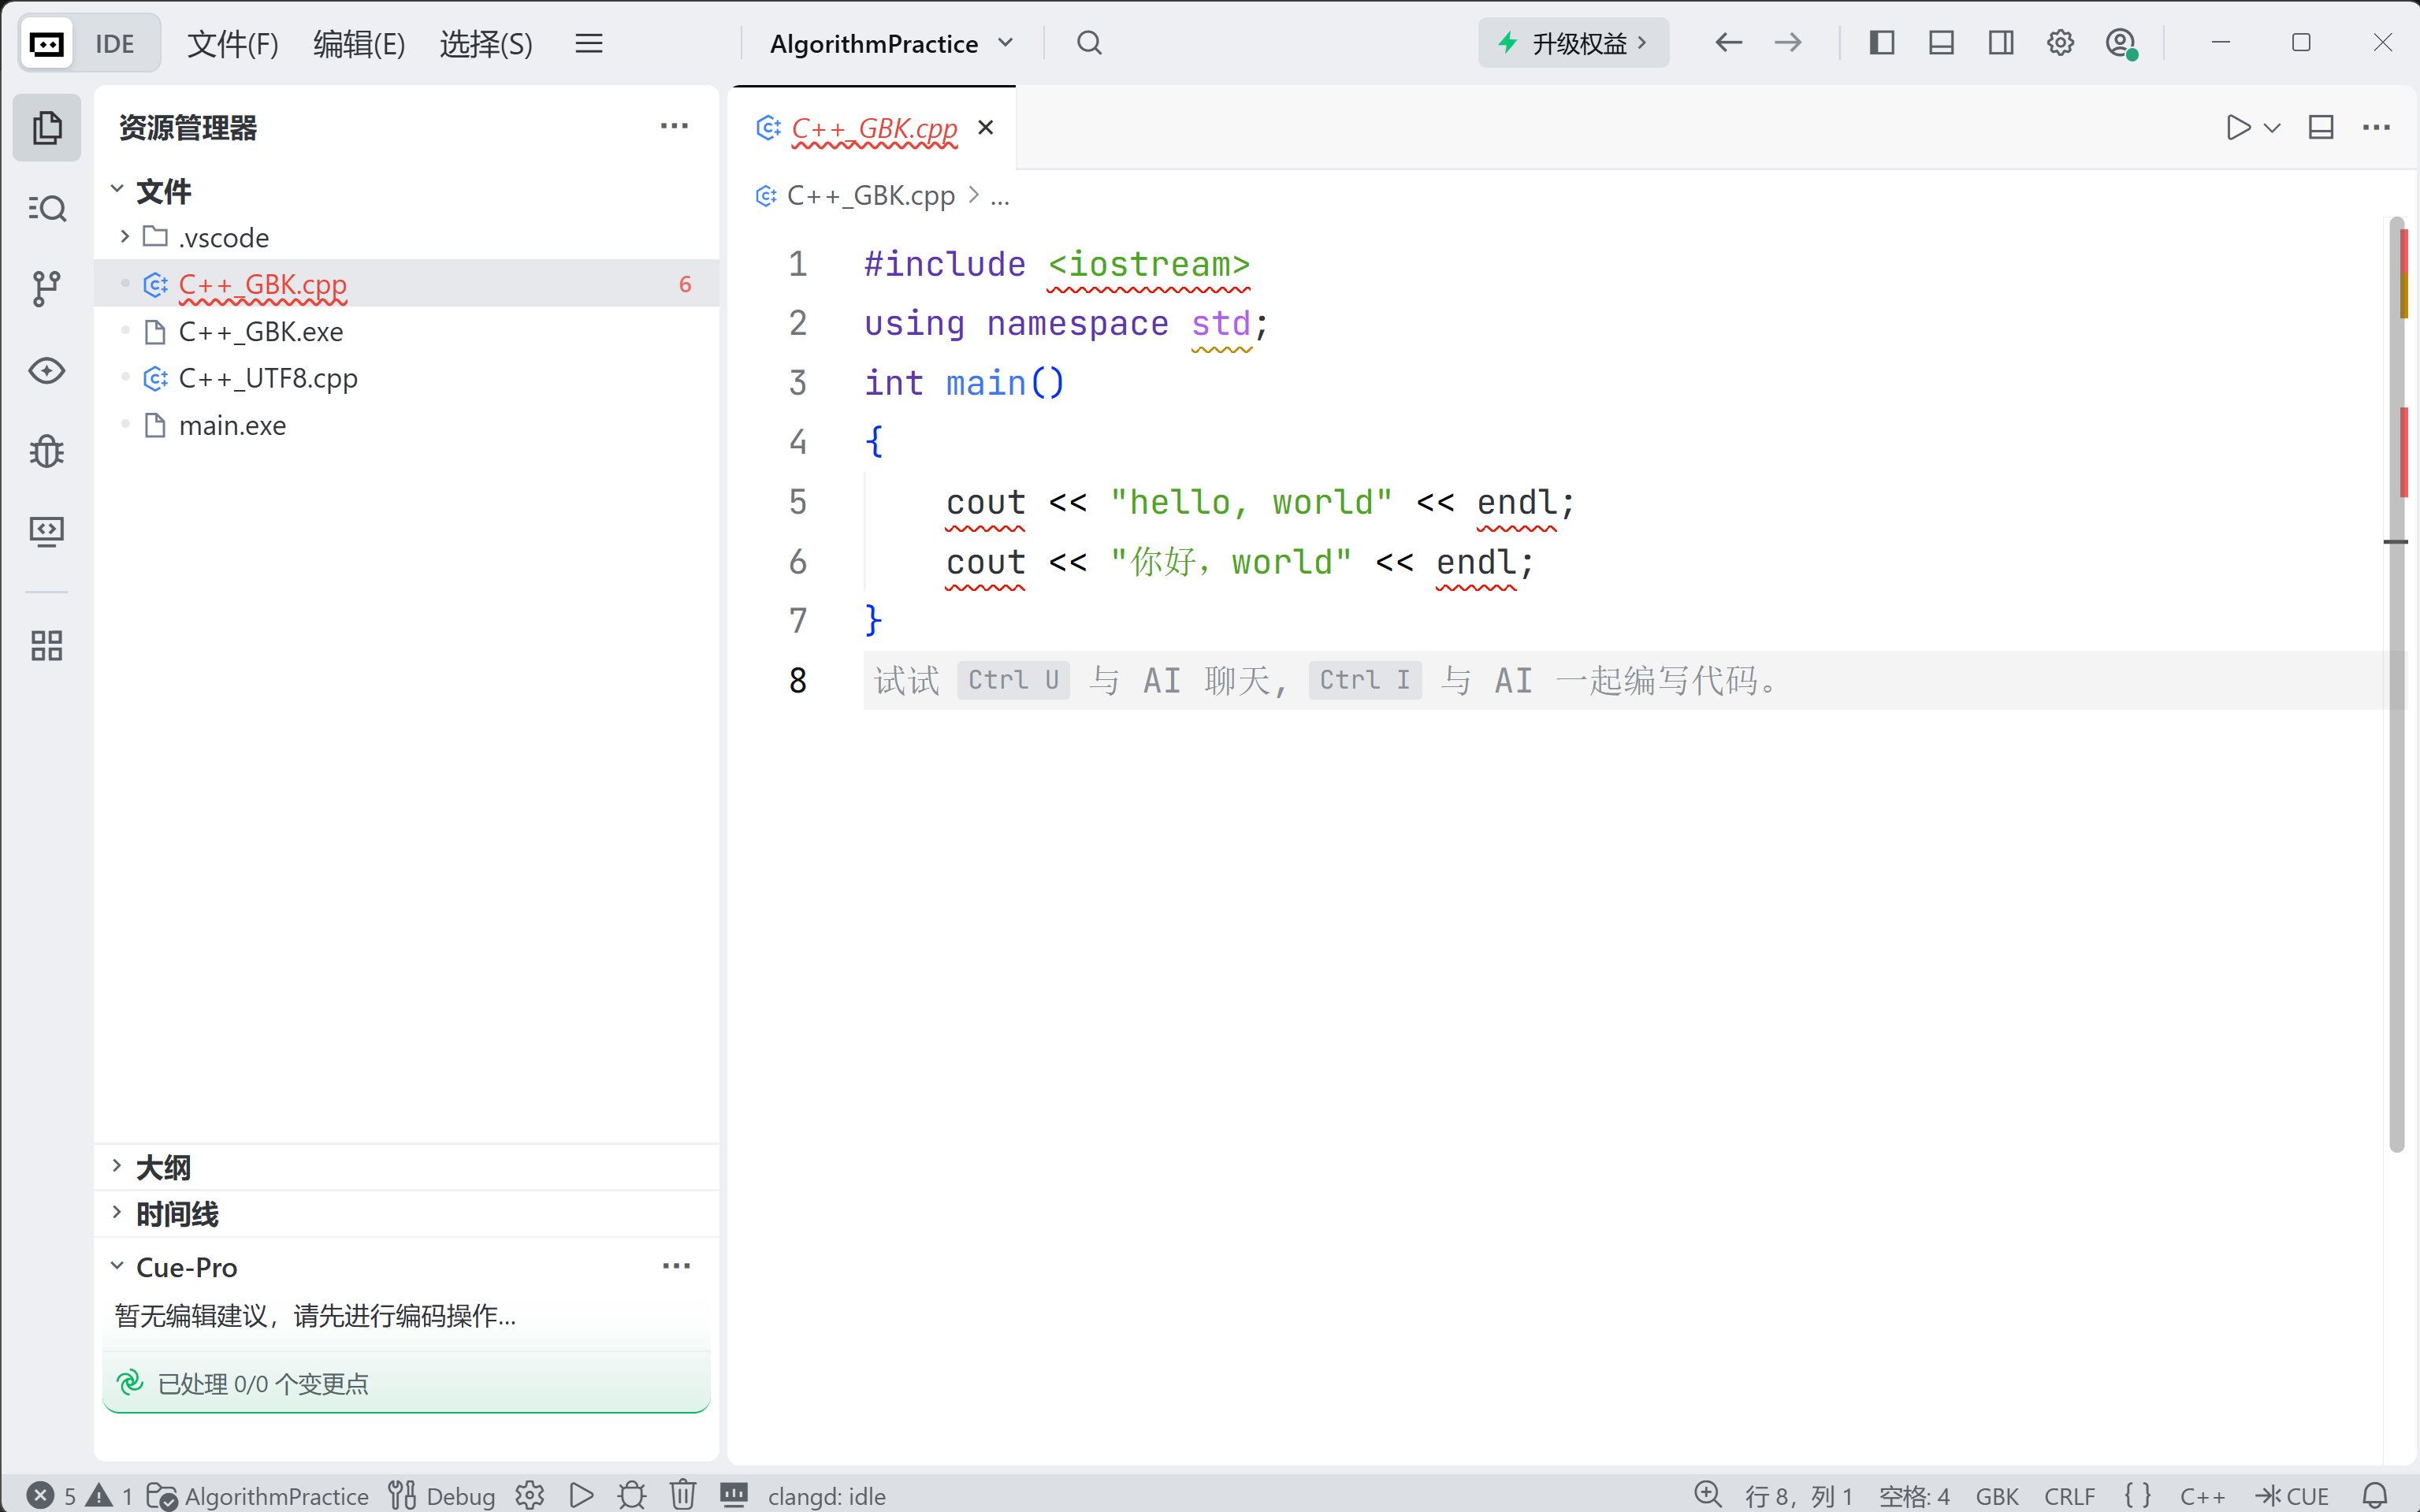Screen dimensions: 2420x1512
Task: Open the 选择(S) menu
Action: (486, 43)
